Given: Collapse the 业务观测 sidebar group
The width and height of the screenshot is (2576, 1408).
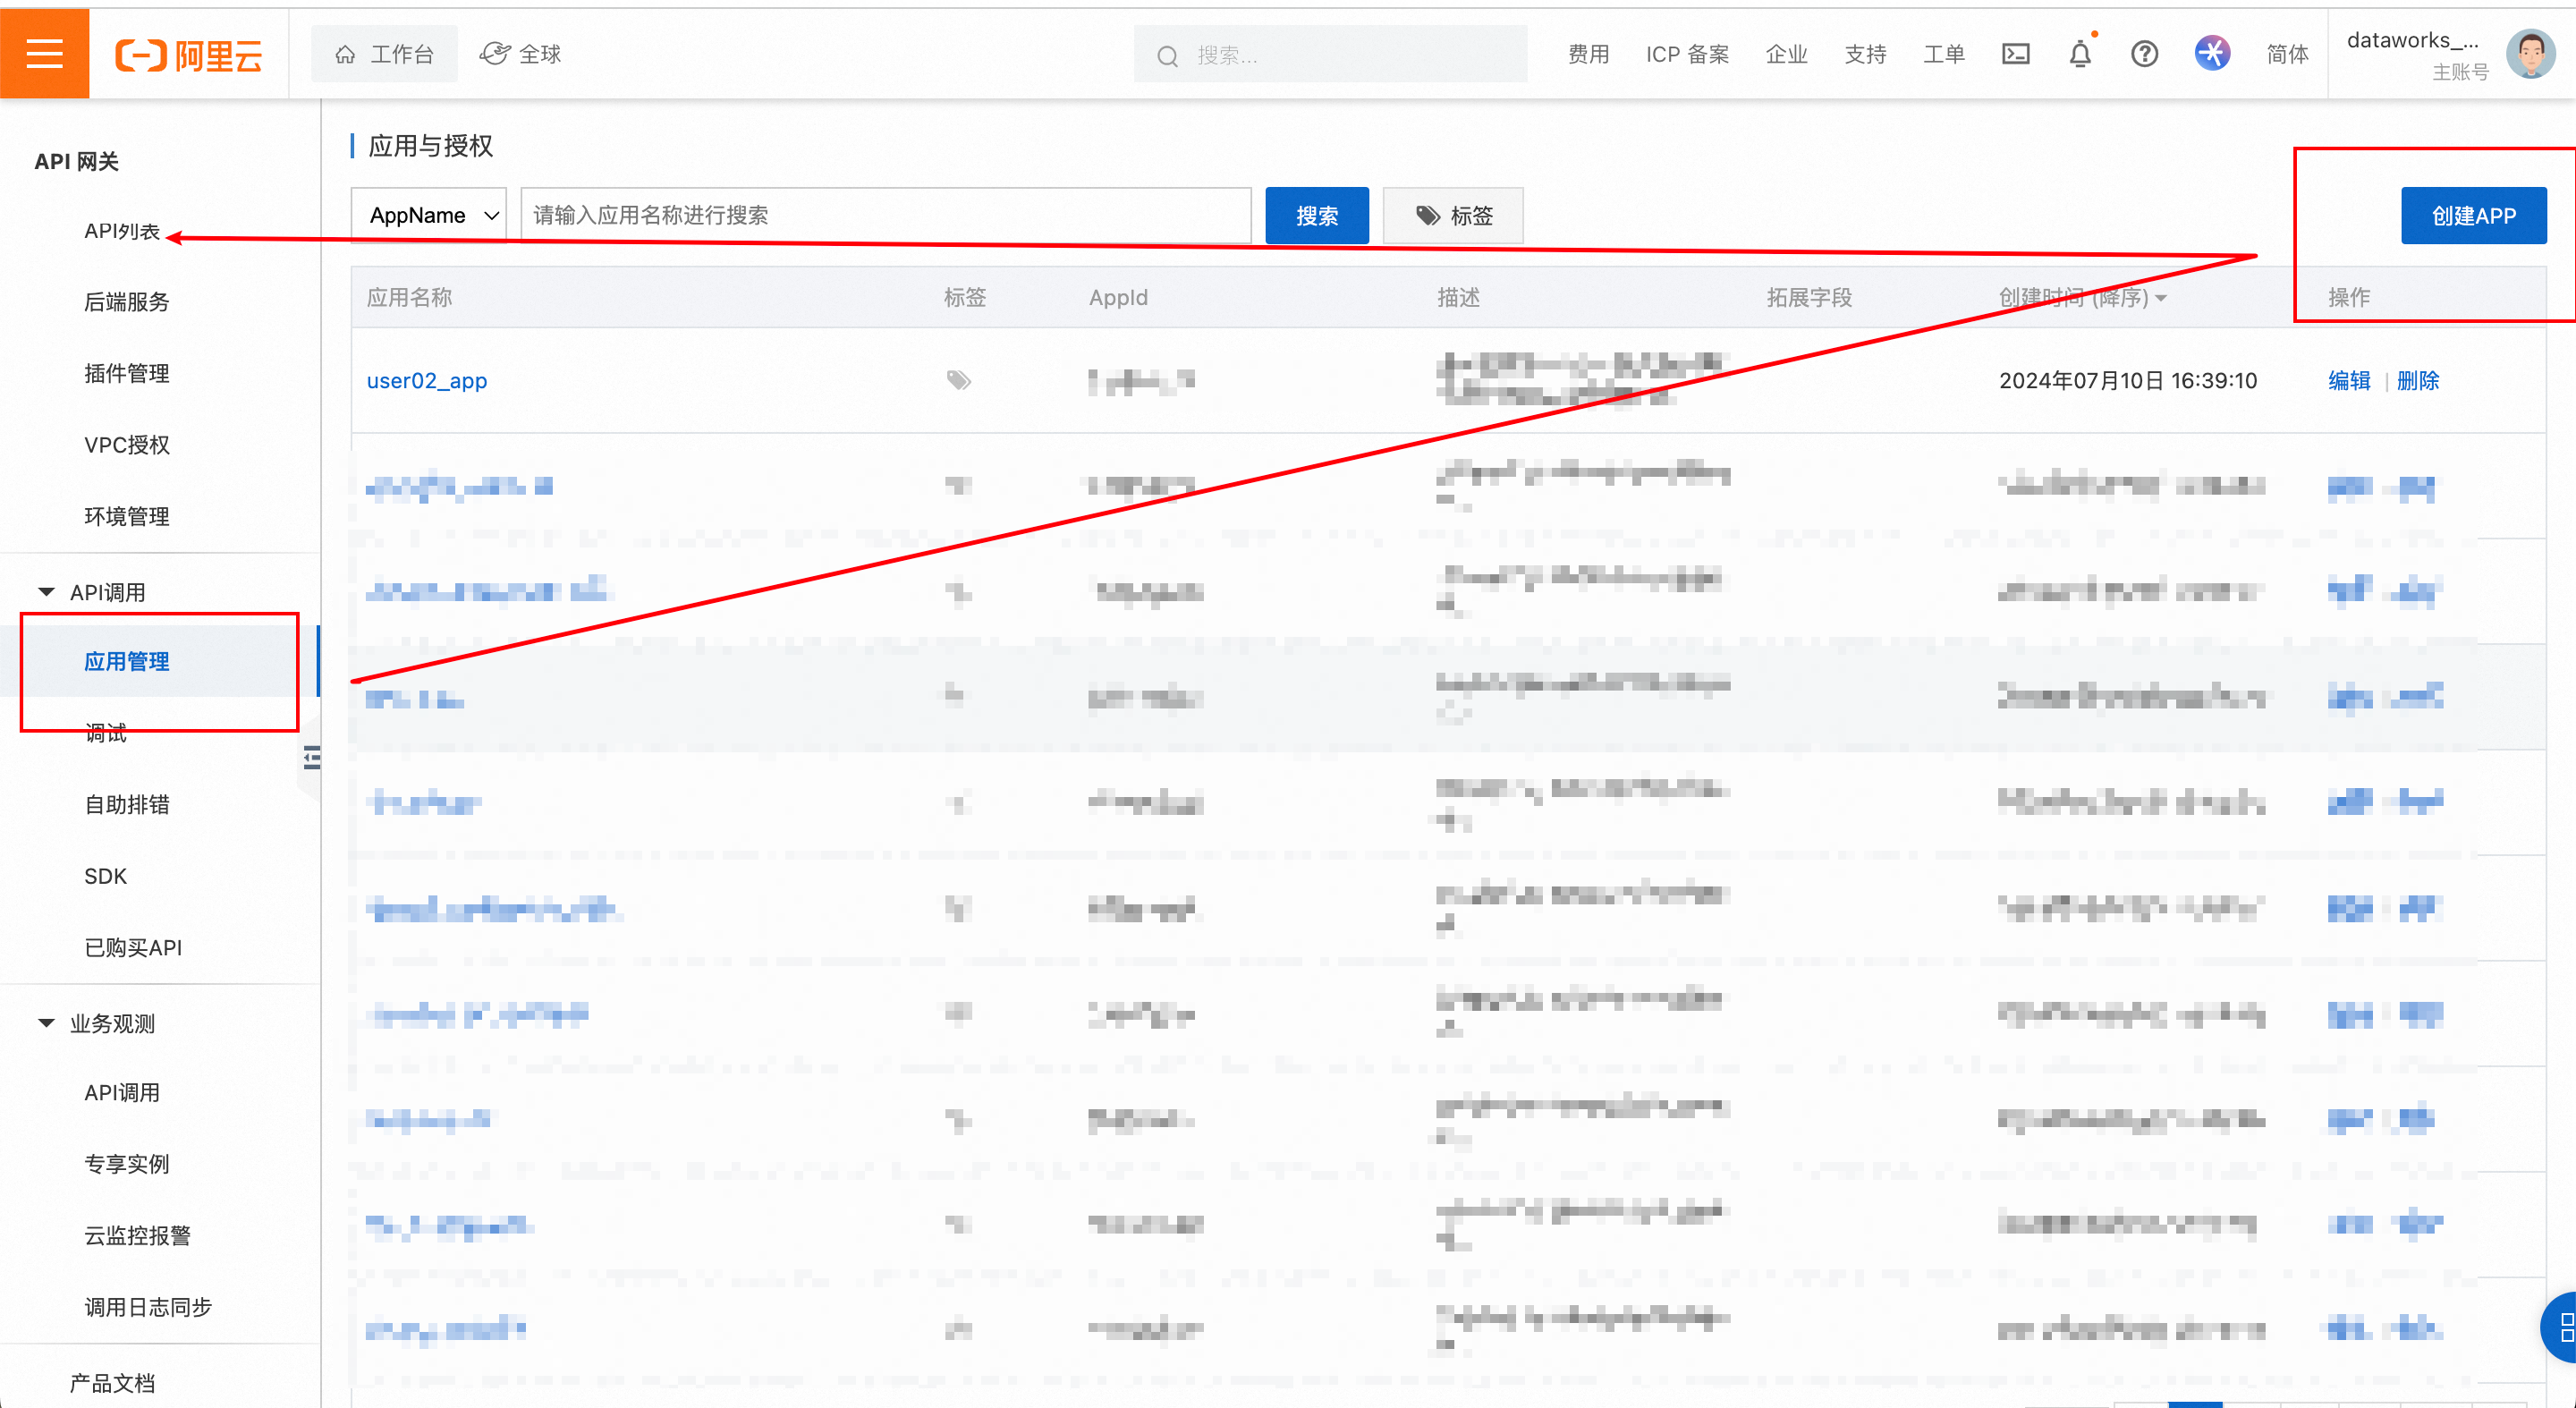Looking at the screenshot, I should [96, 1023].
